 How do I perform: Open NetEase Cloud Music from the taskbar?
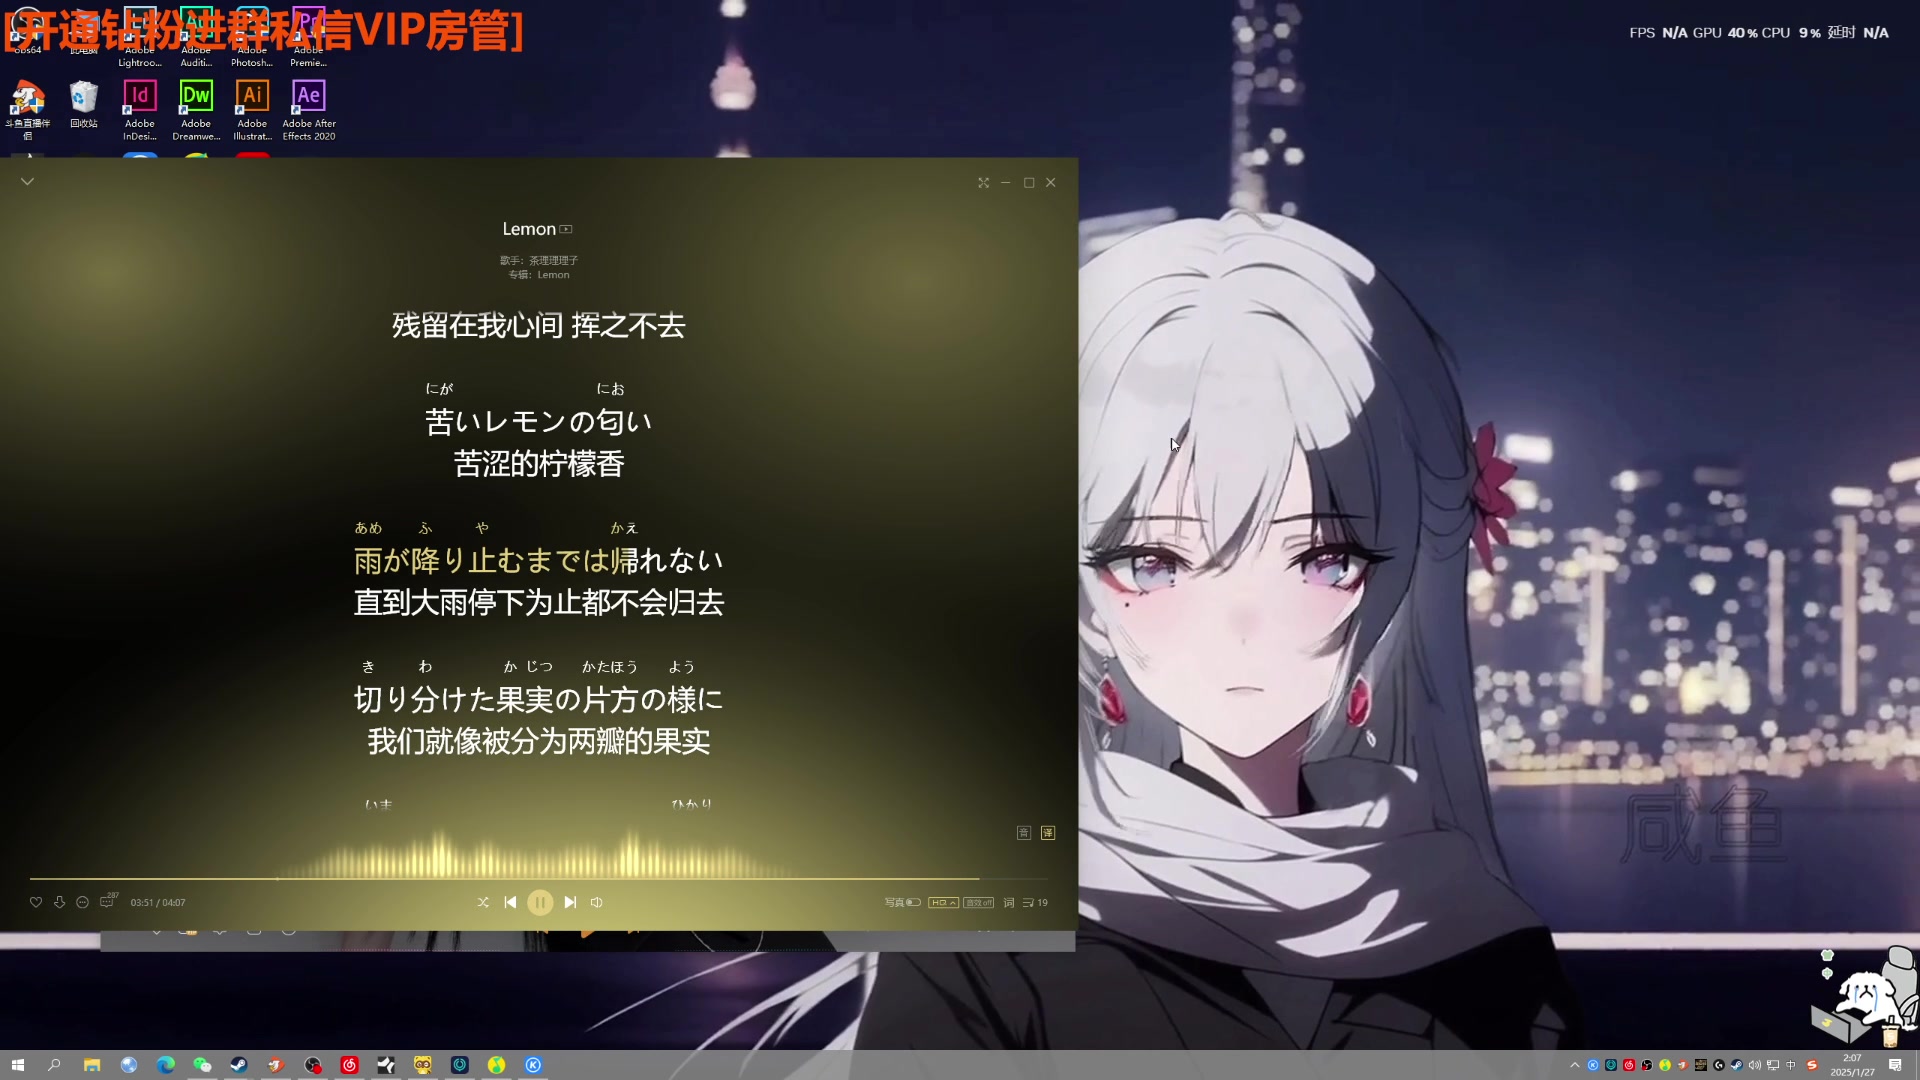(349, 1065)
